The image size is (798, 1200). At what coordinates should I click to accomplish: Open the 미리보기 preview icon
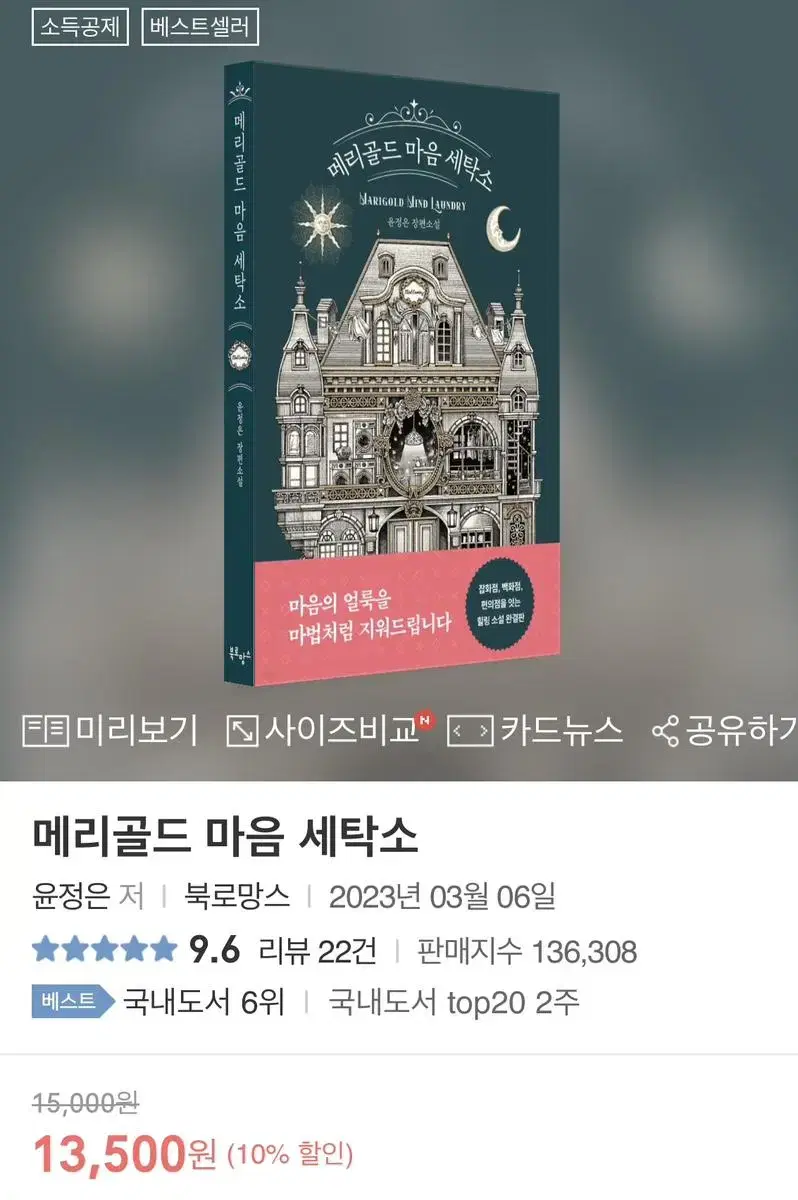coord(46,731)
